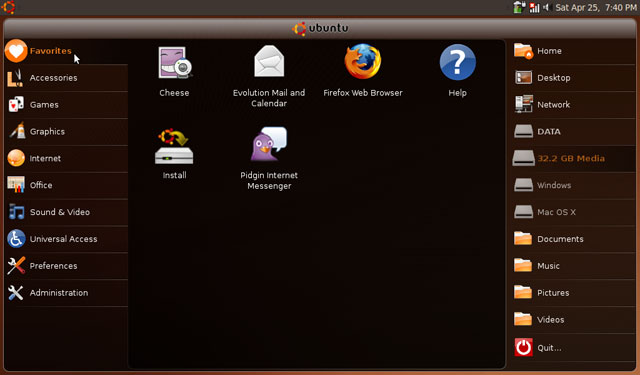The image size is (640, 375).
Task: Start Firefox Web Browser icon
Action: point(362,62)
